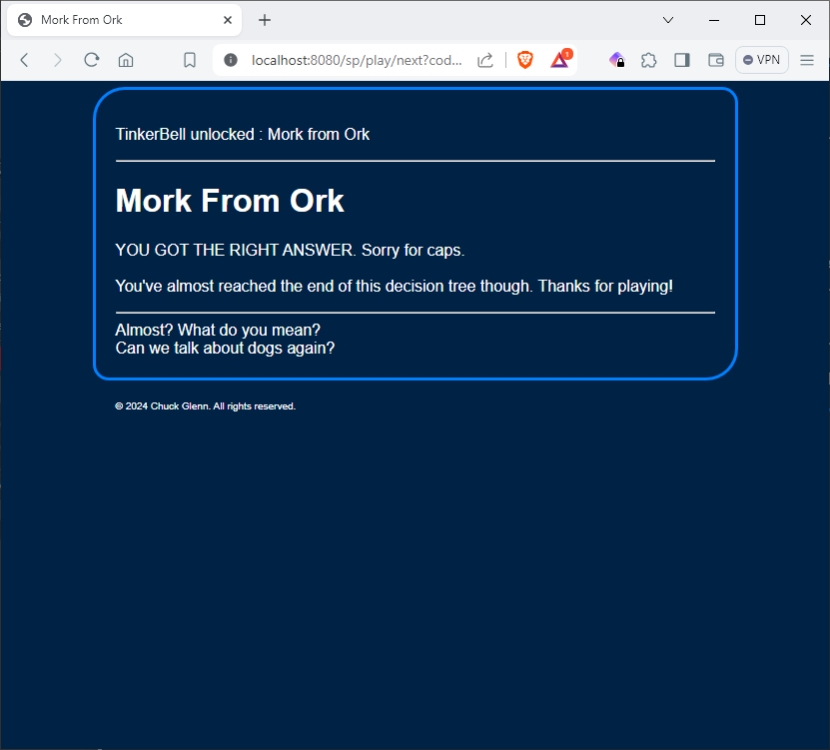
Task: Click the share page icon
Action: click(x=485, y=60)
